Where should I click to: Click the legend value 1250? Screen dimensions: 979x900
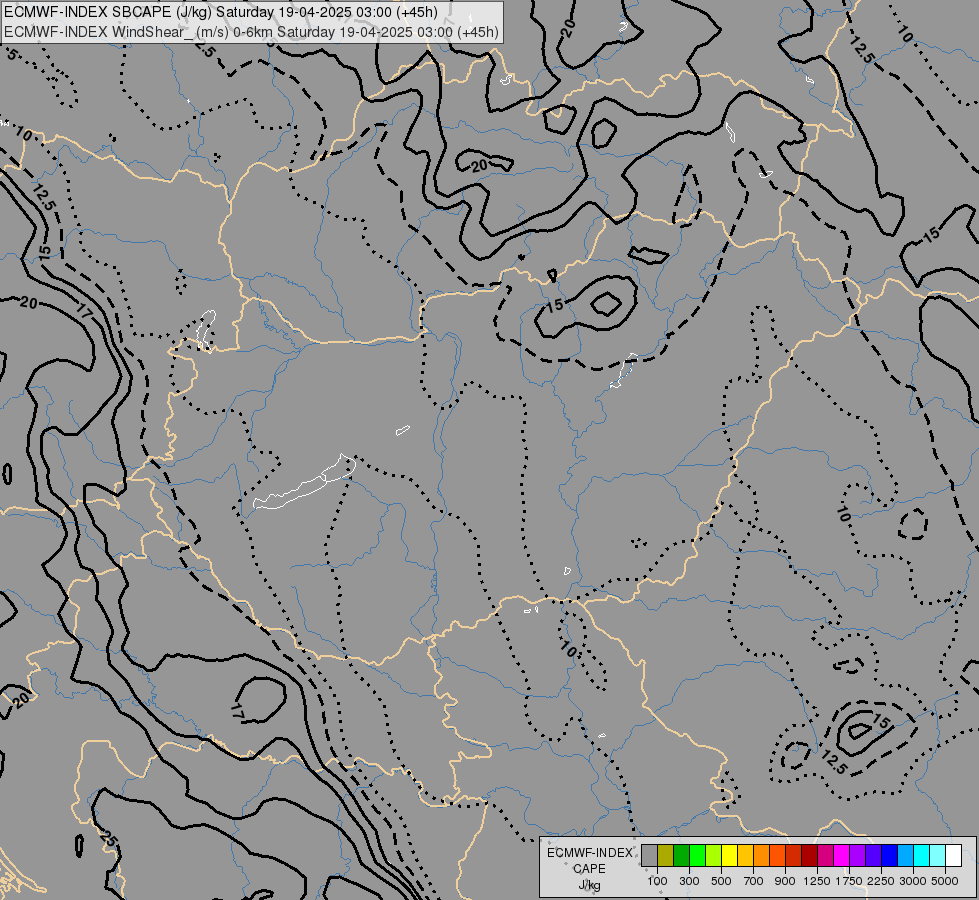(x=817, y=881)
